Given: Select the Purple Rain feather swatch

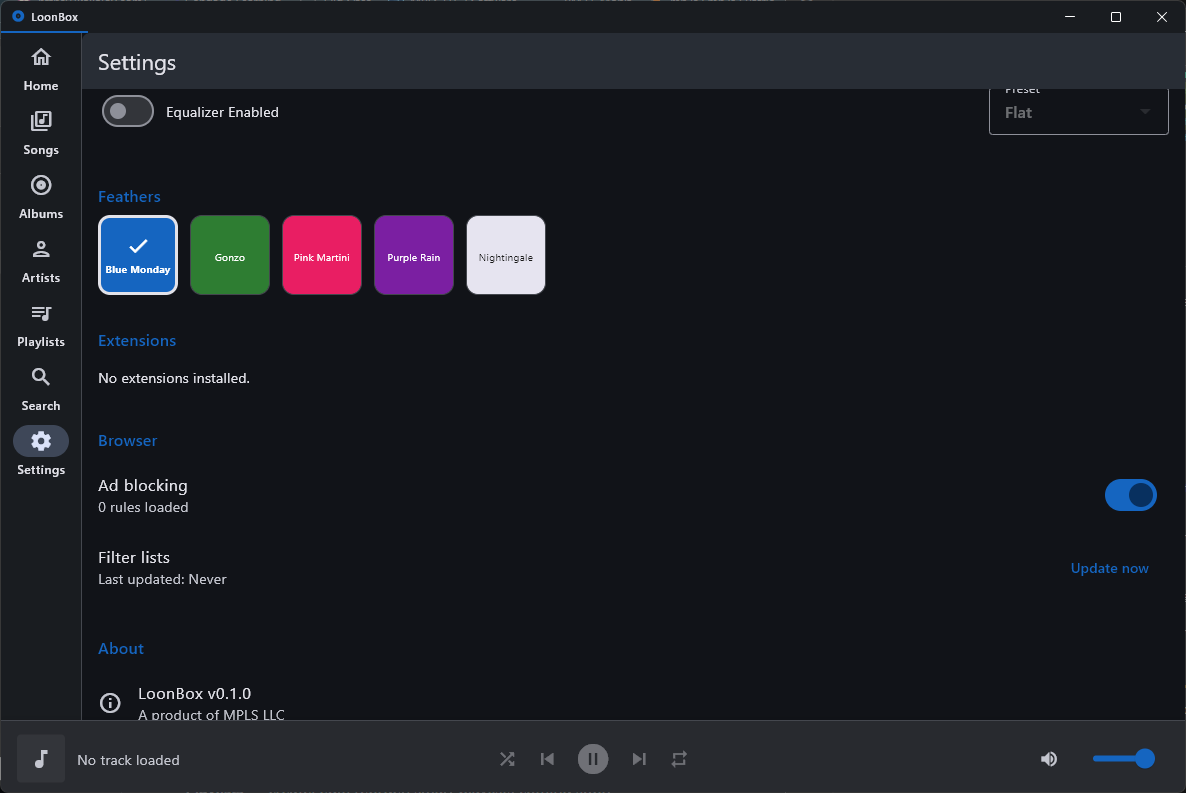Looking at the screenshot, I should click(x=413, y=254).
